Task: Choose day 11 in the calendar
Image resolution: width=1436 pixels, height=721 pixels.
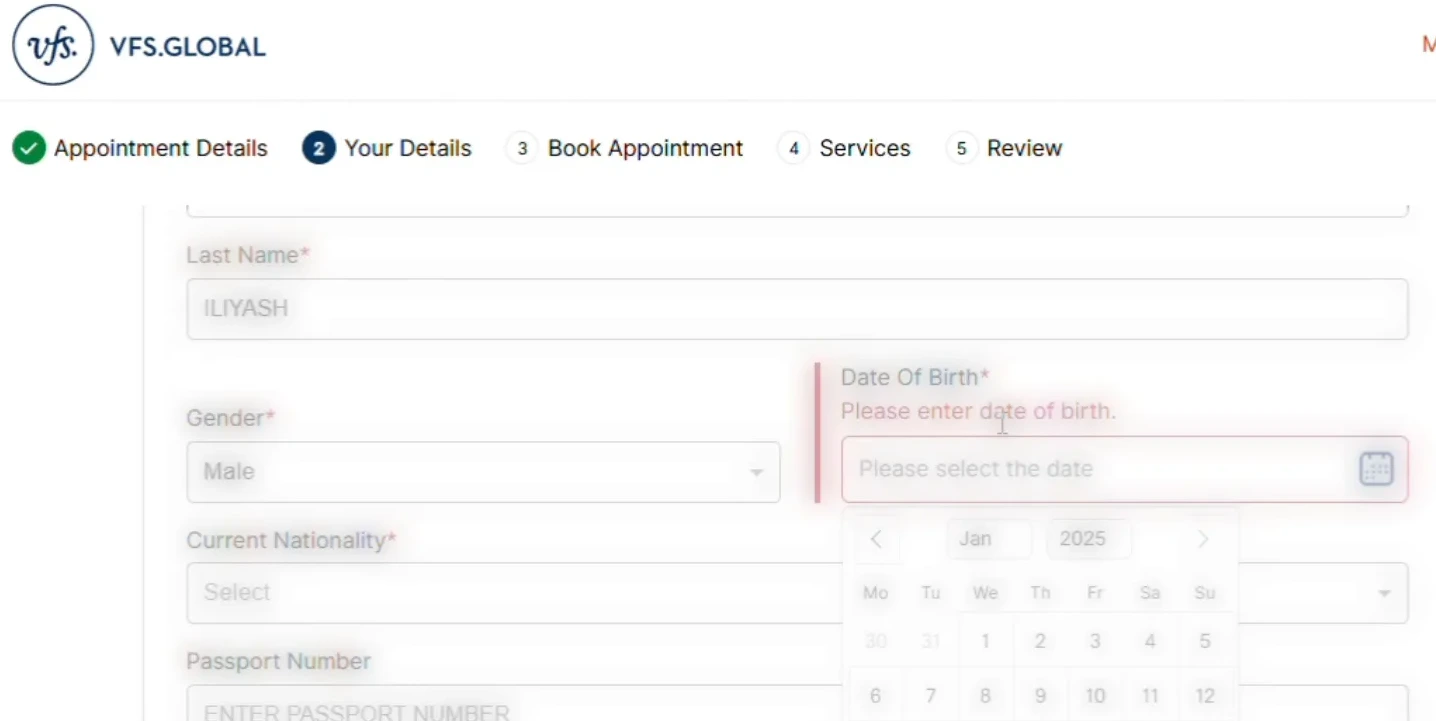Action: [x=1150, y=696]
